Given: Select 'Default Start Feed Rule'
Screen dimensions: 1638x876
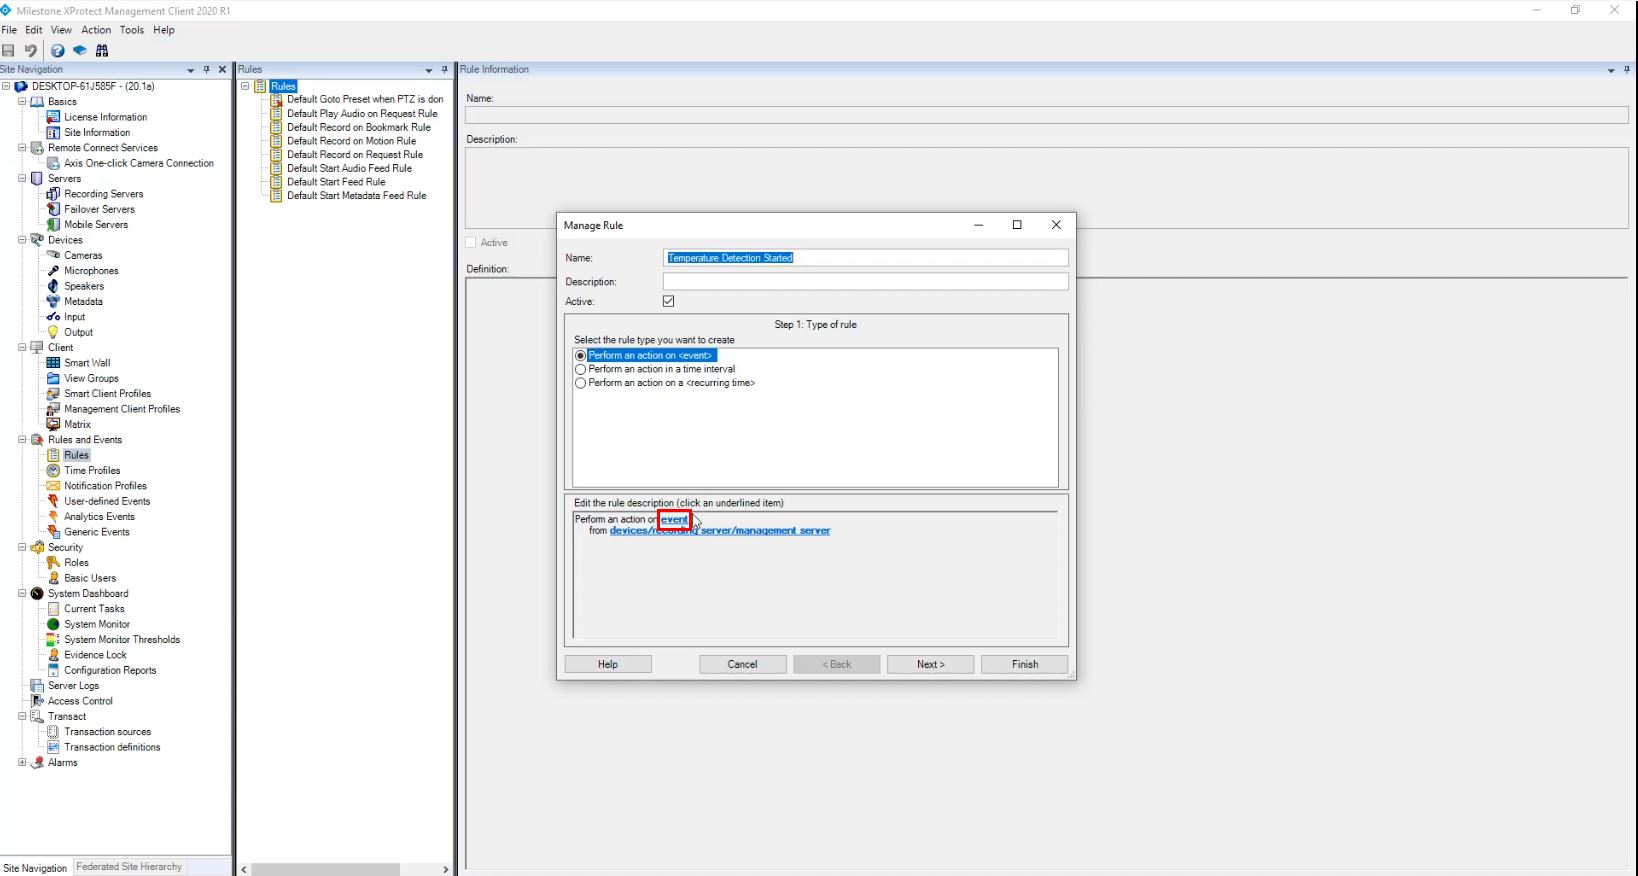Looking at the screenshot, I should [x=336, y=182].
